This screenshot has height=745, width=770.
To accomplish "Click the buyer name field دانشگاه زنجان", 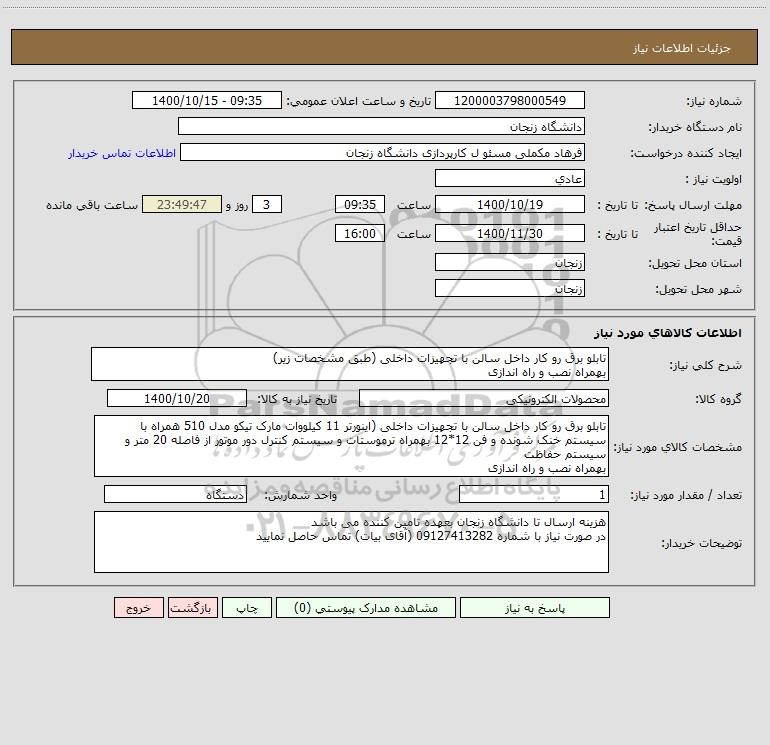I will 381,126.
